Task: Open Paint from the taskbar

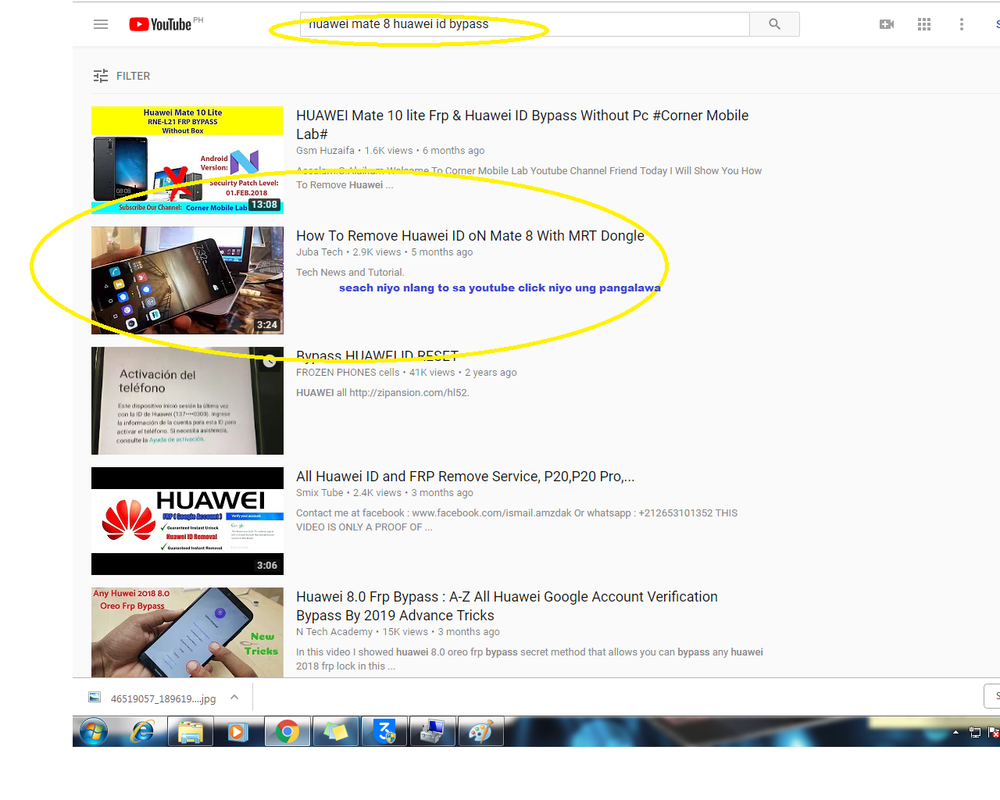Action: 482,731
